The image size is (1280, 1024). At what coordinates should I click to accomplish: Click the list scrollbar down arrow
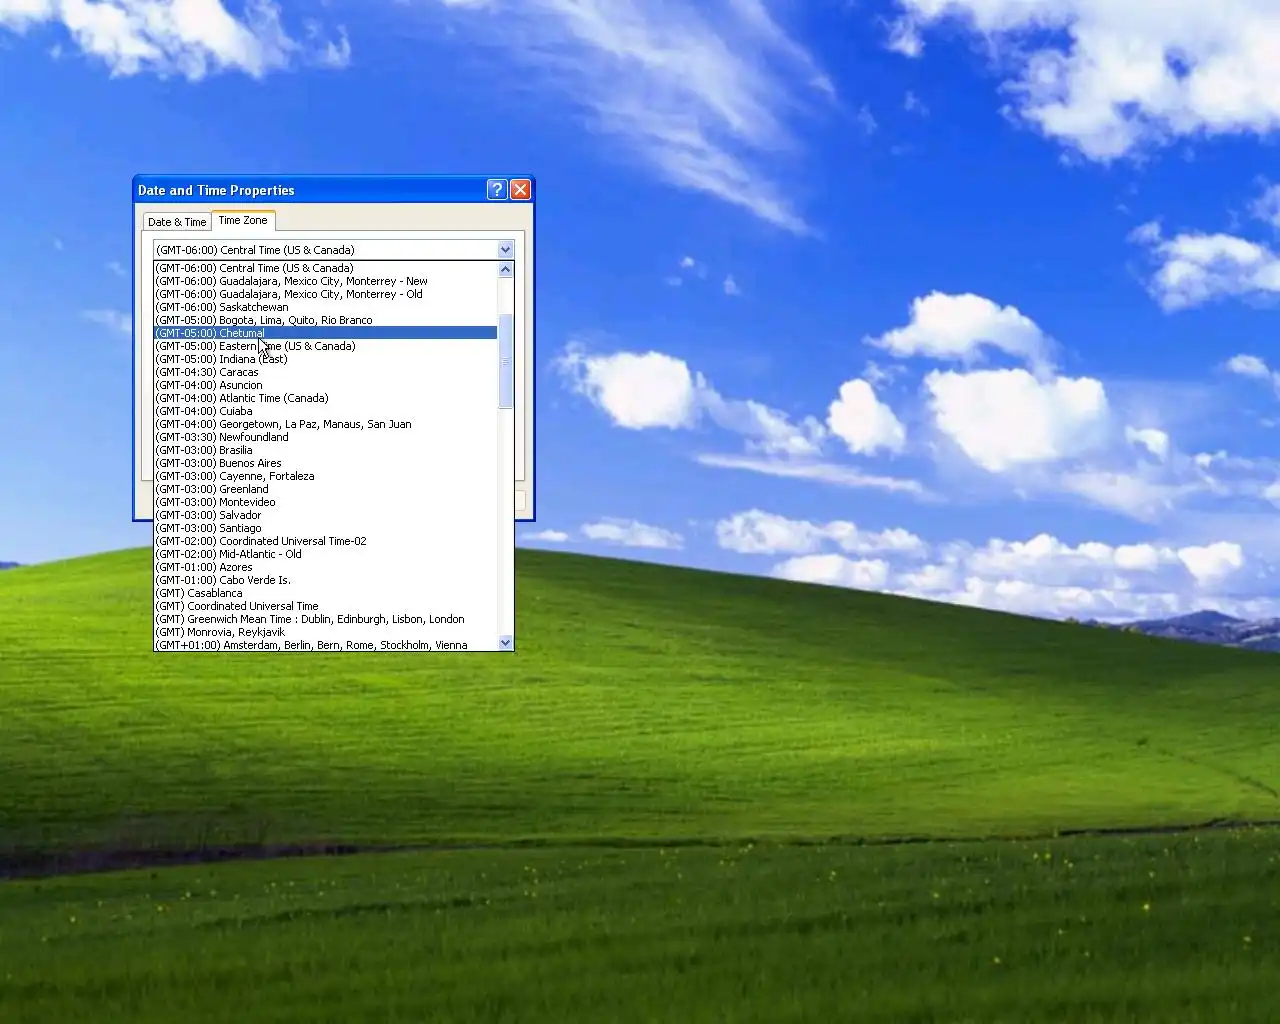[x=505, y=643]
